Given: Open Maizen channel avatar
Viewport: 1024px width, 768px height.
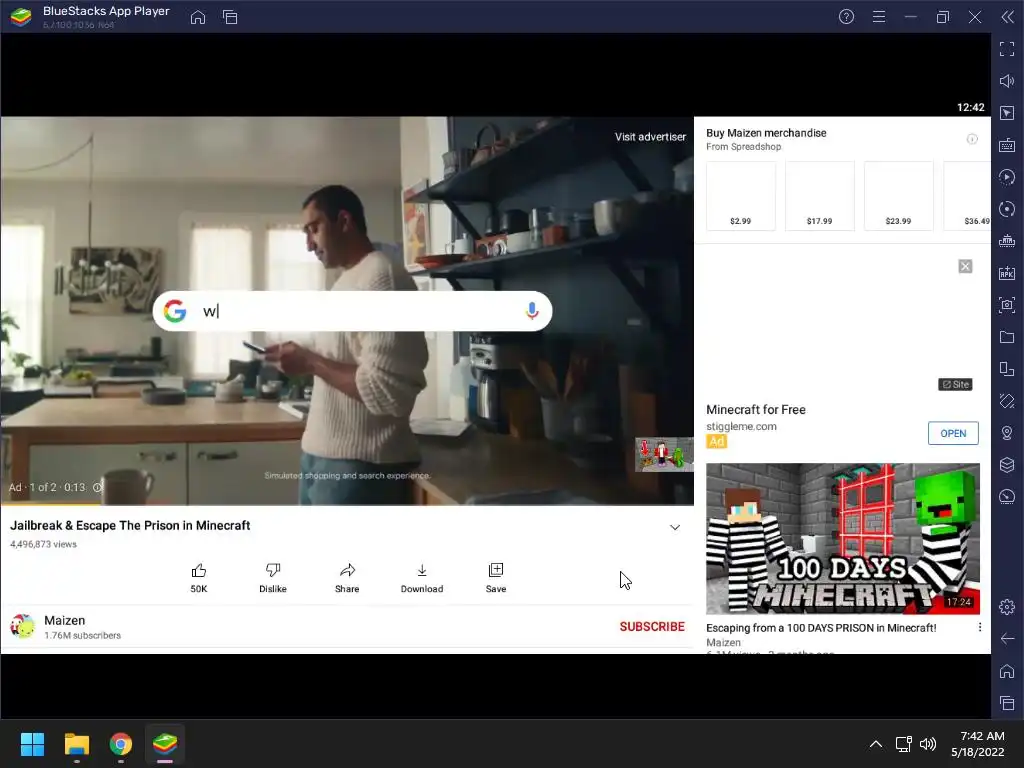Looking at the screenshot, I should point(22,626).
